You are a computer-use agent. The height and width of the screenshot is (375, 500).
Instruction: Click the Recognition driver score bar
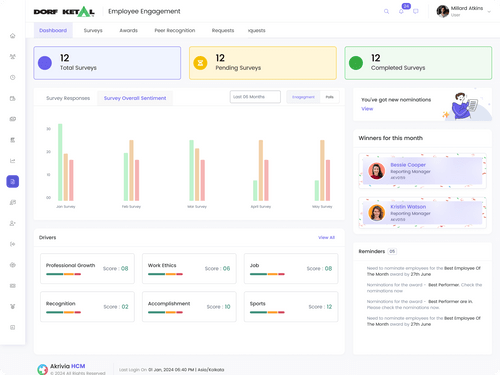(64, 312)
